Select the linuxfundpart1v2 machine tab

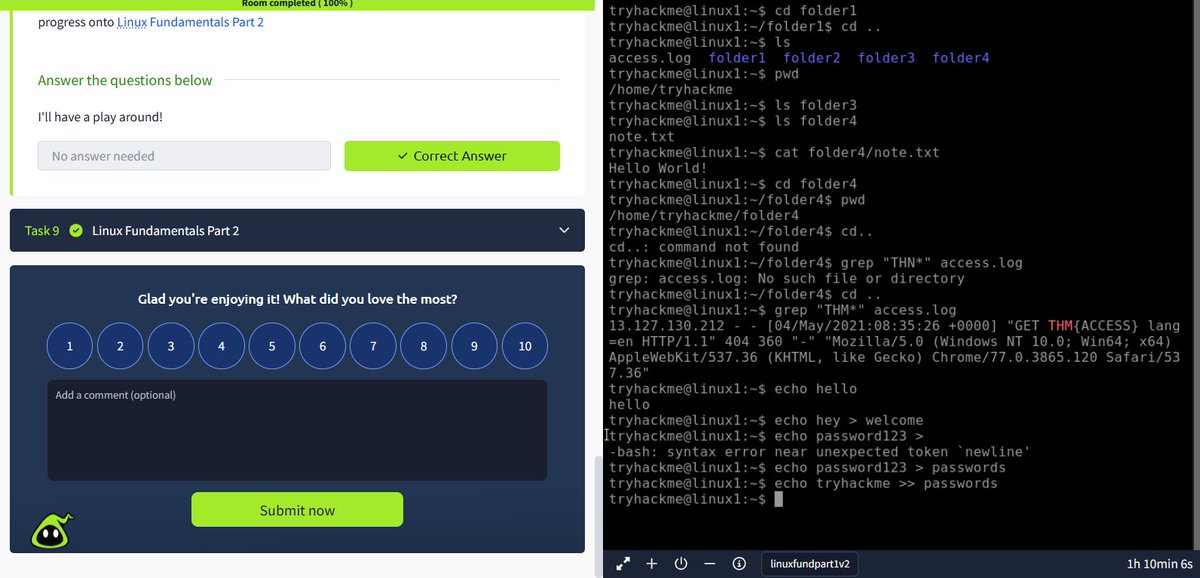coord(809,564)
